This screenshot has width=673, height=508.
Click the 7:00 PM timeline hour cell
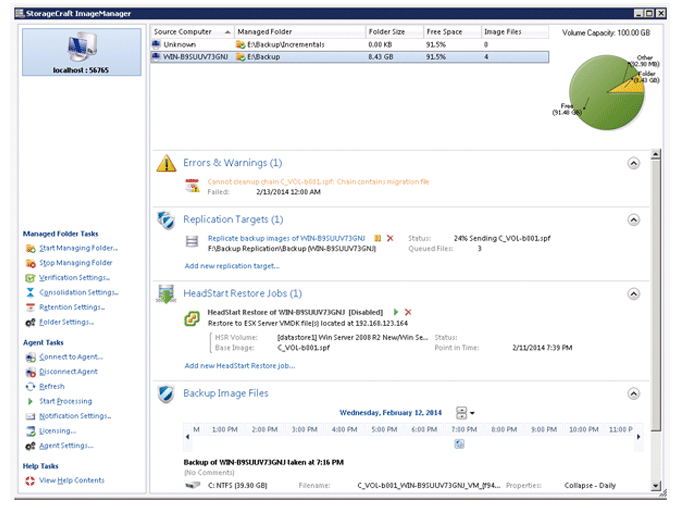464,430
